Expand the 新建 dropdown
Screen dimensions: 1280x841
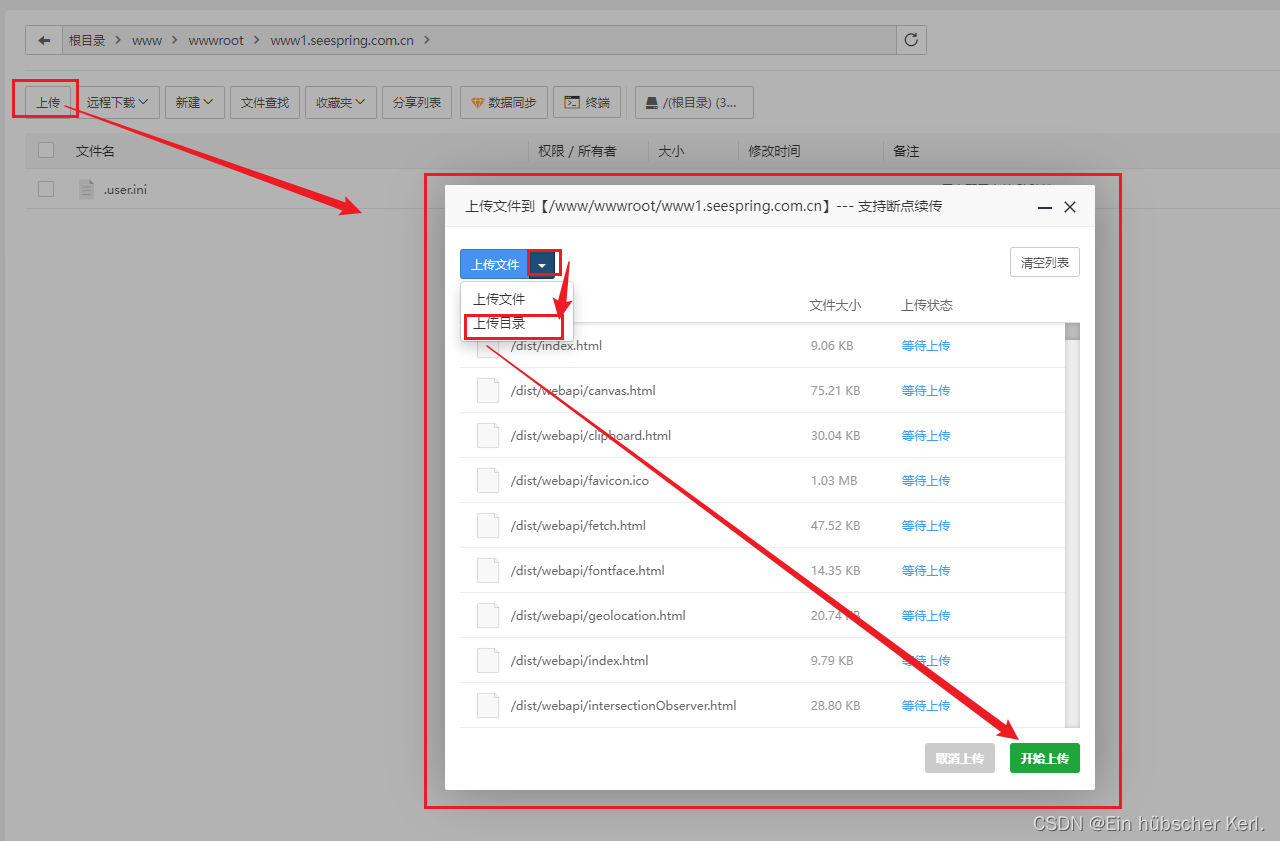(x=194, y=102)
